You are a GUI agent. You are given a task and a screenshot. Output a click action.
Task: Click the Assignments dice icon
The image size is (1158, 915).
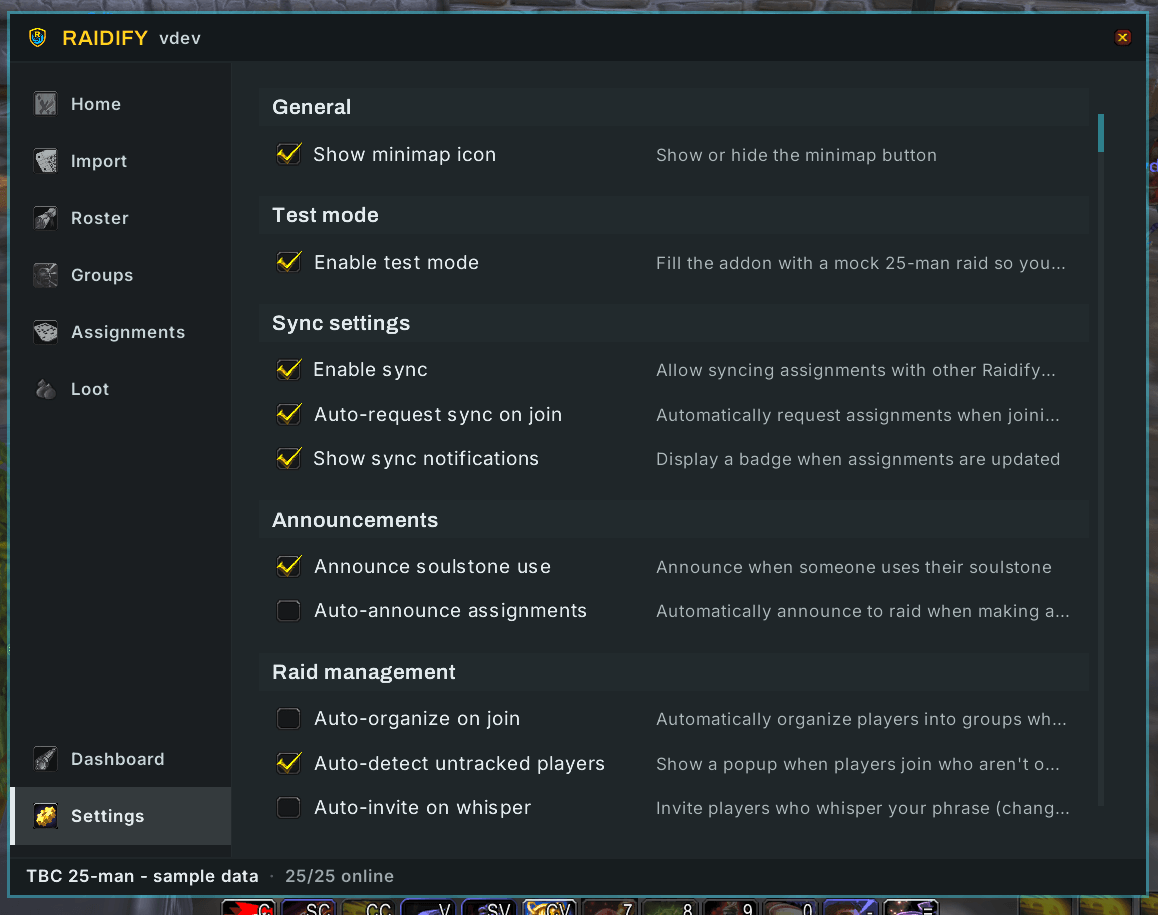click(x=45, y=332)
